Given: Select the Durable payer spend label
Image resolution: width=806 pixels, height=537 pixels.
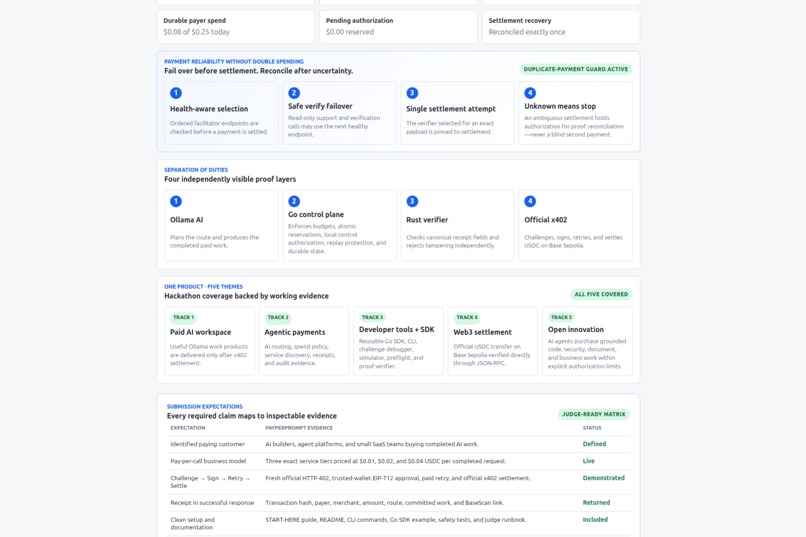Looking at the screenshot, I should pos(194,21).
